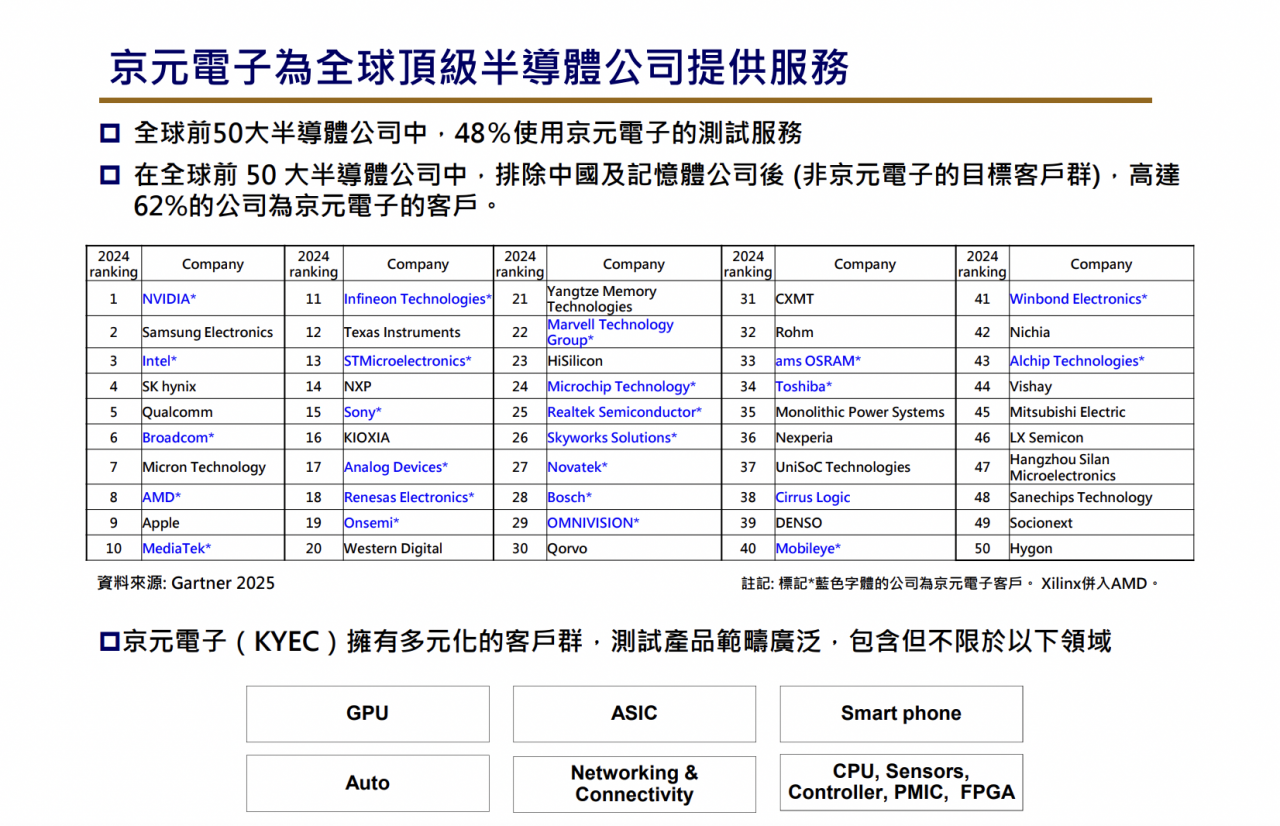Select the SK hynix cell

pyautogui.click(x=212, y=387)
